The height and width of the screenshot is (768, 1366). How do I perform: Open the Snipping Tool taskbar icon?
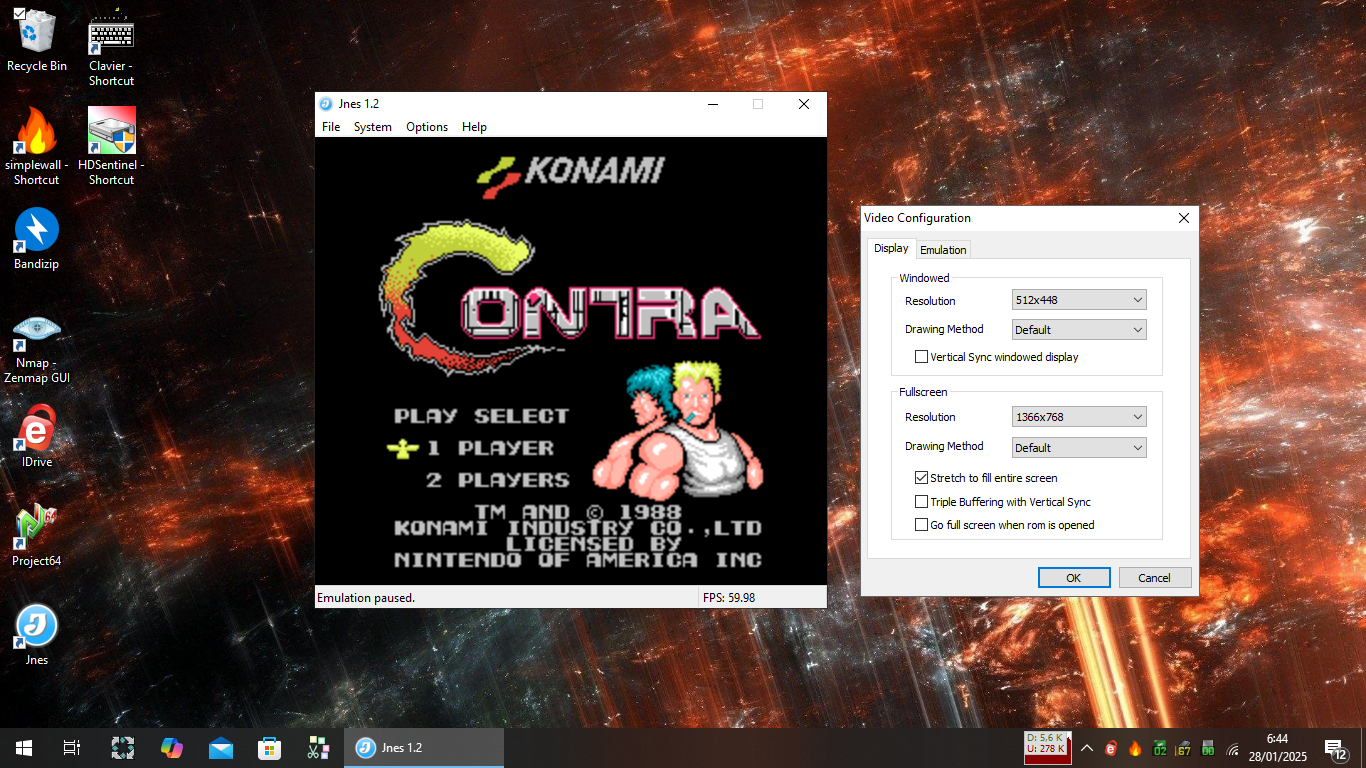[318, 748]
